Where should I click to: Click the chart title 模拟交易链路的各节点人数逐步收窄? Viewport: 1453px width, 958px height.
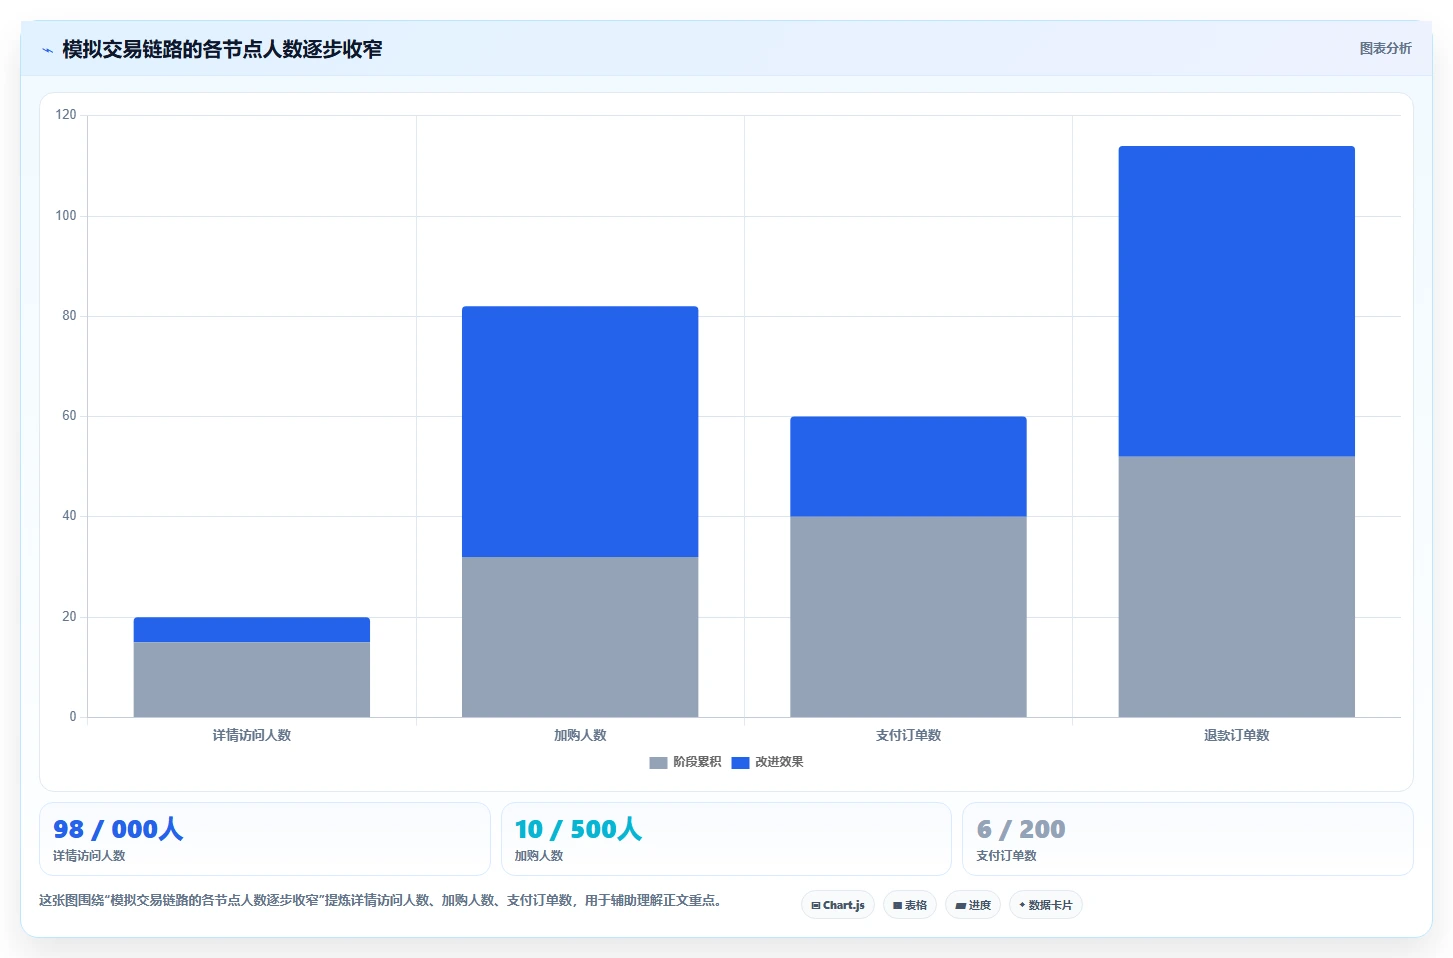(222, 49)
